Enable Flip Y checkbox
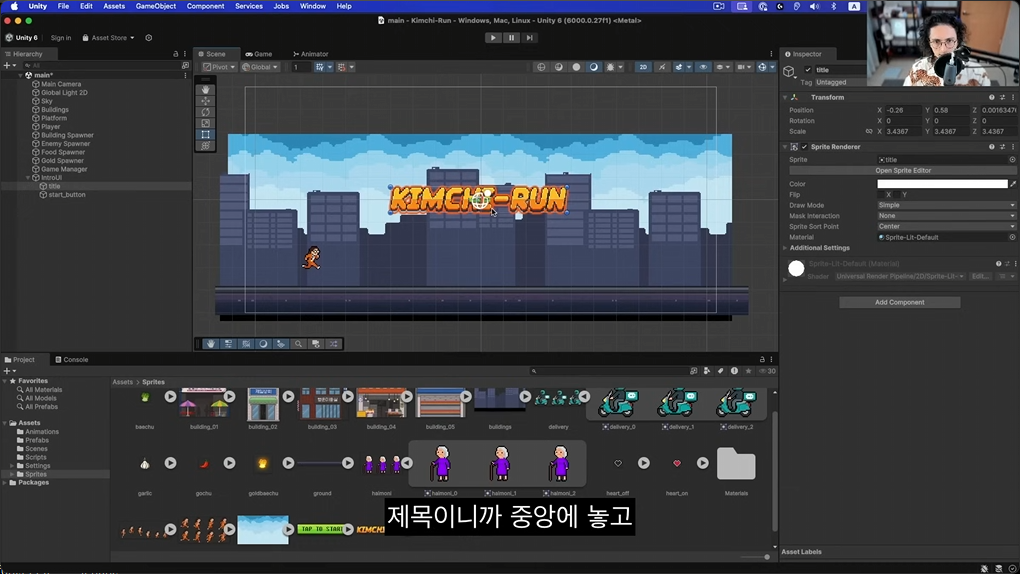The width and height of the screenshot is (1020, 574). tap(896, 195)
